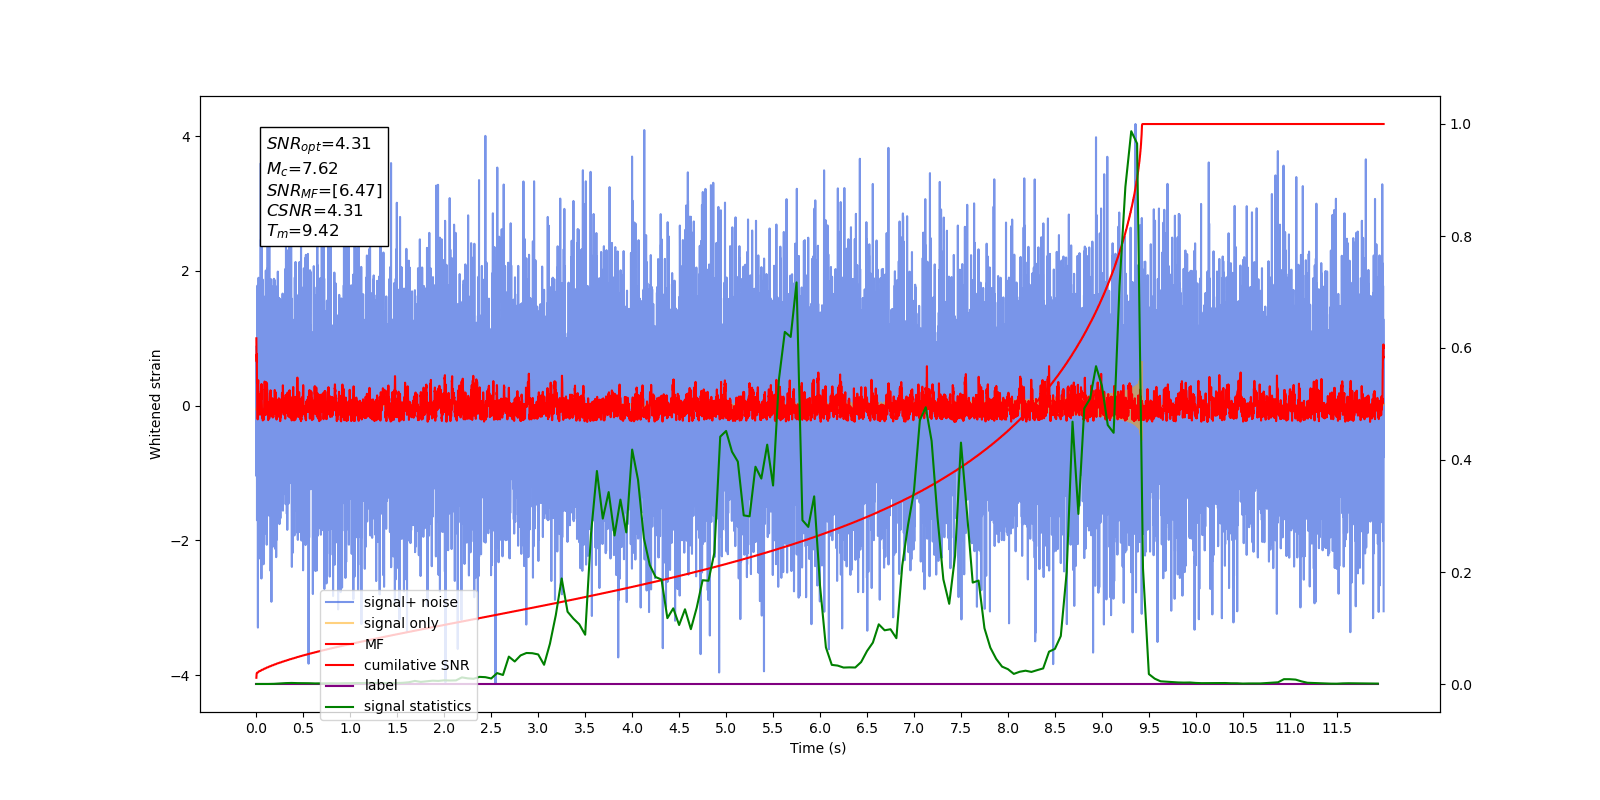Select the x-axis tick label 5.5
Viewport: 1600px width, 800px height.
pos(773,728)
